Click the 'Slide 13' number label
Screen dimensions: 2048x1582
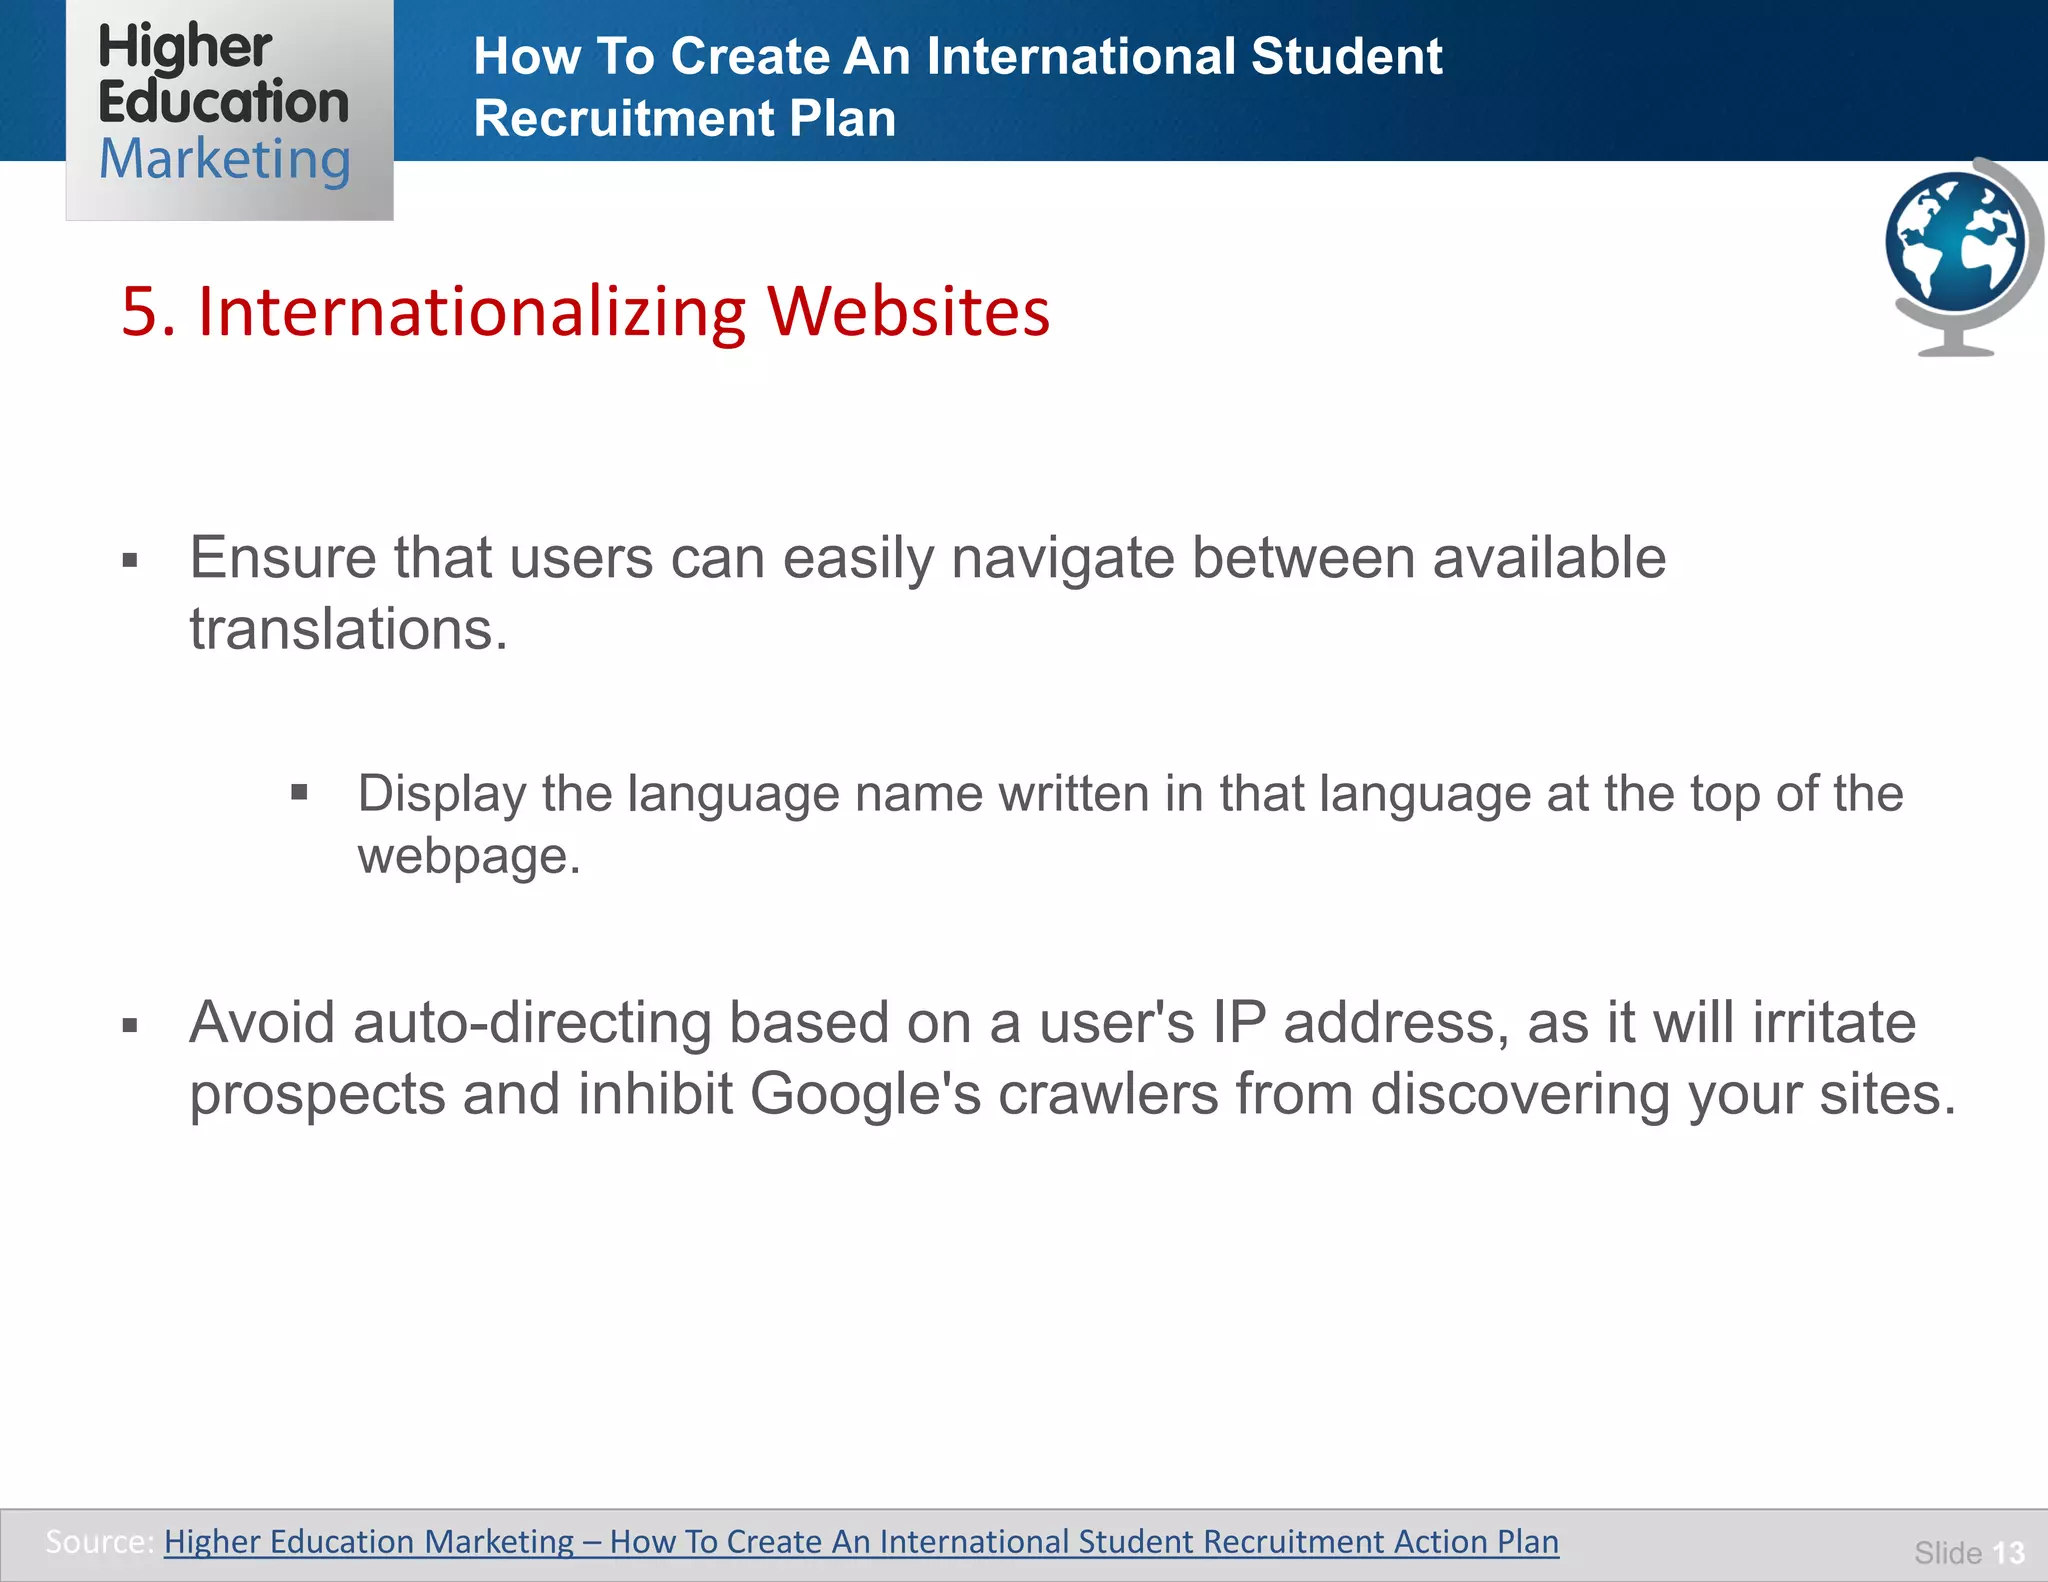[1969, 1552]
